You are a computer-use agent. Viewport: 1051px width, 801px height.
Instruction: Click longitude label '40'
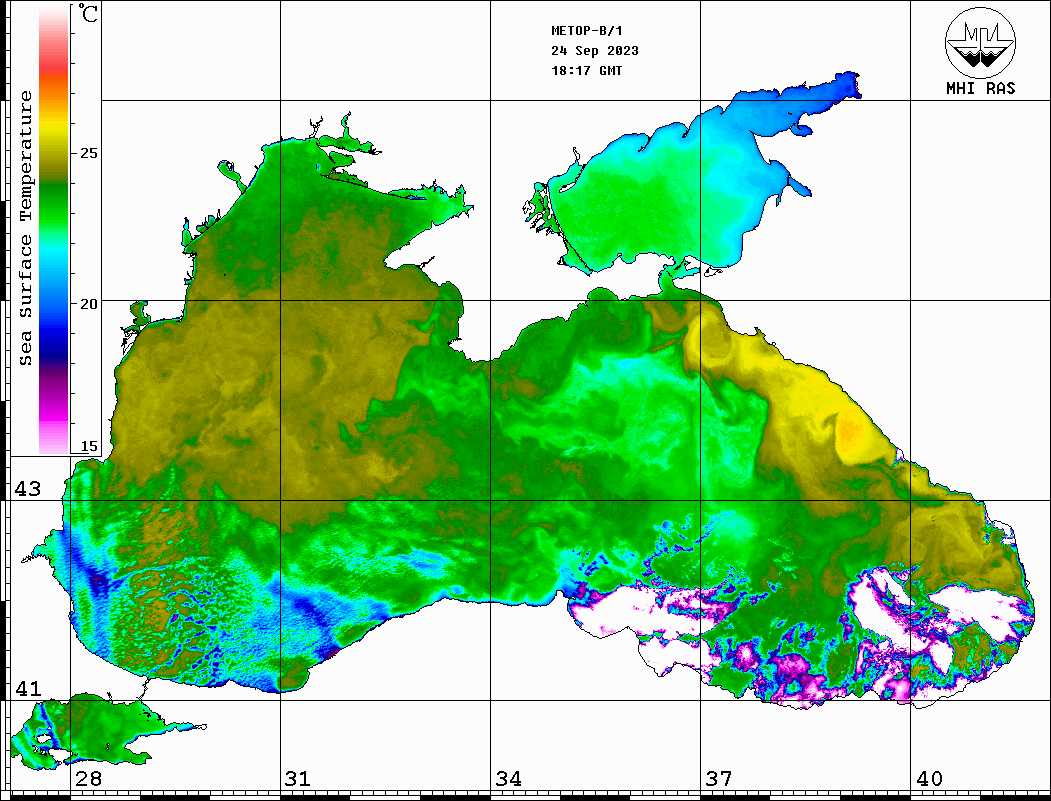[929, 779]
